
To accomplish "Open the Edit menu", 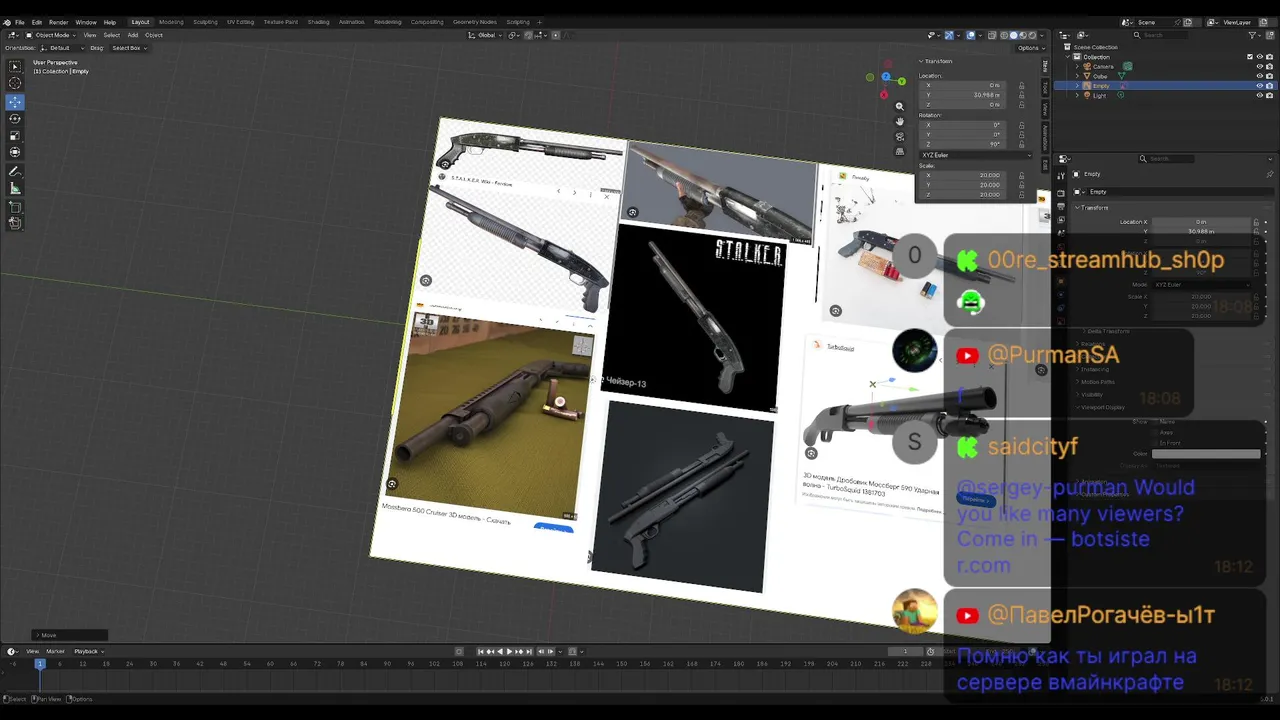I will pyautogui.click(x=37, y=22).
